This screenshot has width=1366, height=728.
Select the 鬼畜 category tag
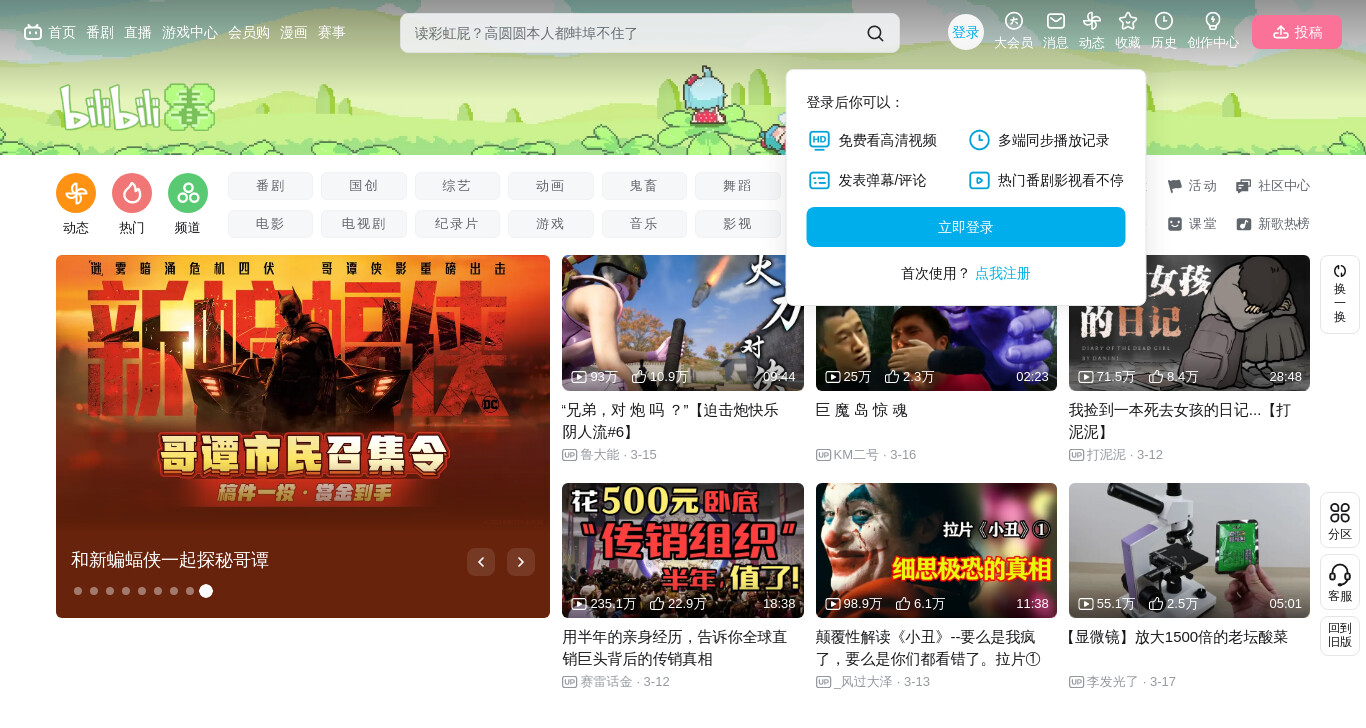[644, 186]
